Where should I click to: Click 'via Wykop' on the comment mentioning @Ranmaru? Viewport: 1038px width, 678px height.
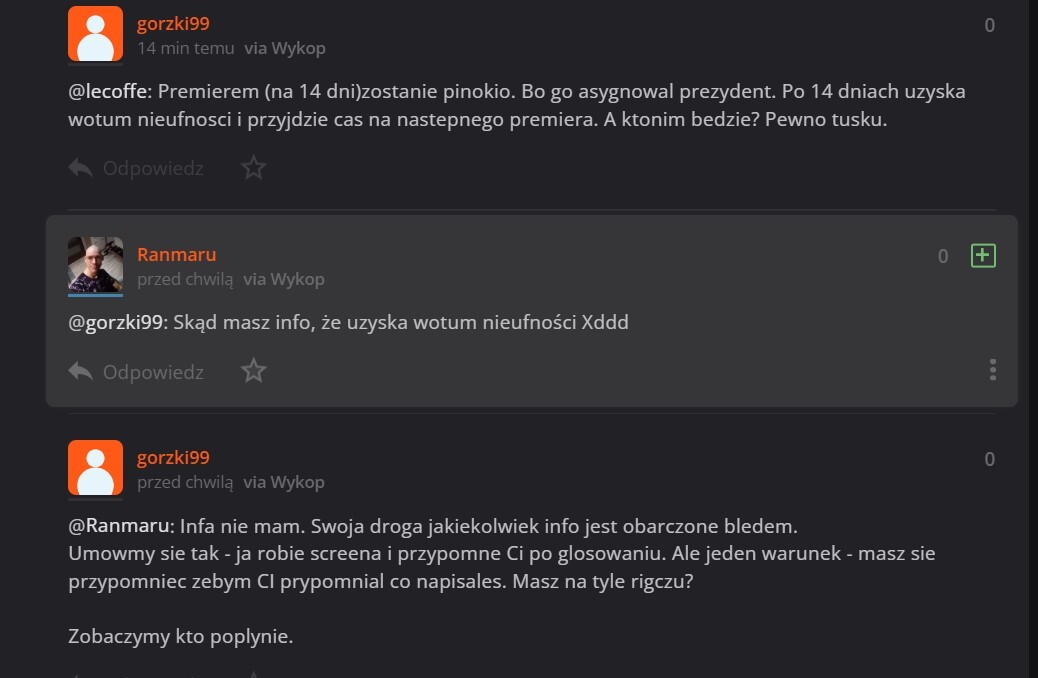(x=284, y=482)
